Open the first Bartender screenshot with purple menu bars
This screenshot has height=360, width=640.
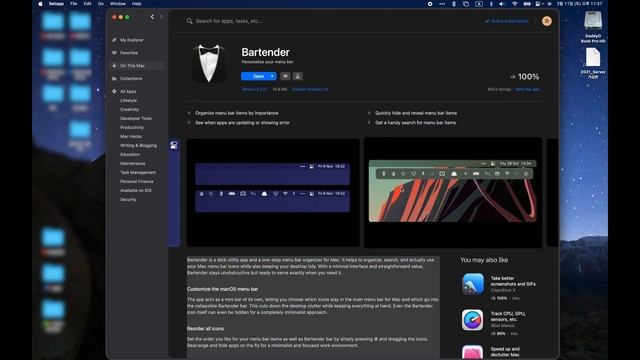[273, 192]
